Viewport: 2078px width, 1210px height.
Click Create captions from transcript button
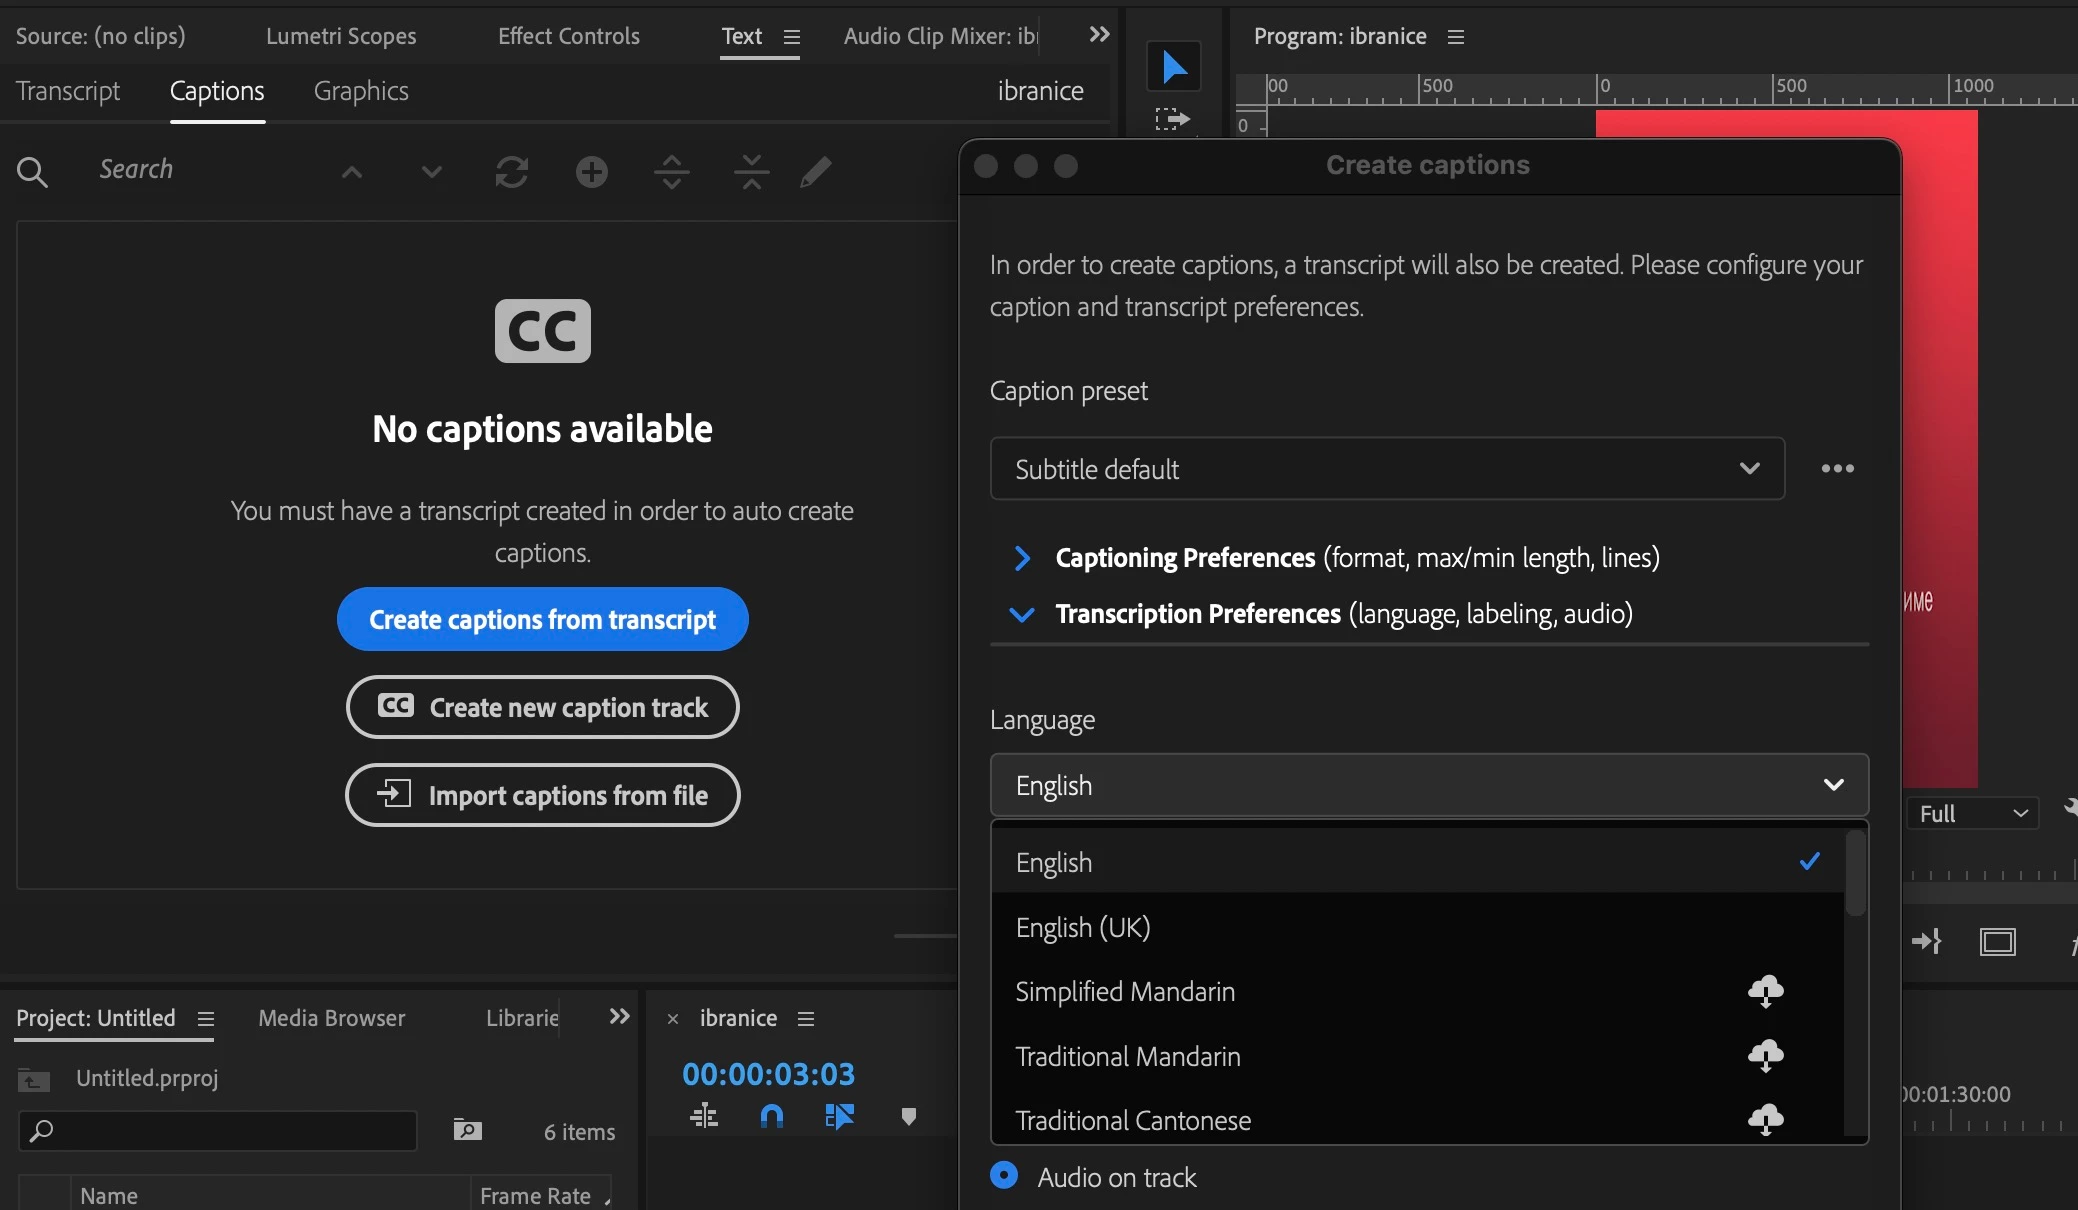point(542,620)
